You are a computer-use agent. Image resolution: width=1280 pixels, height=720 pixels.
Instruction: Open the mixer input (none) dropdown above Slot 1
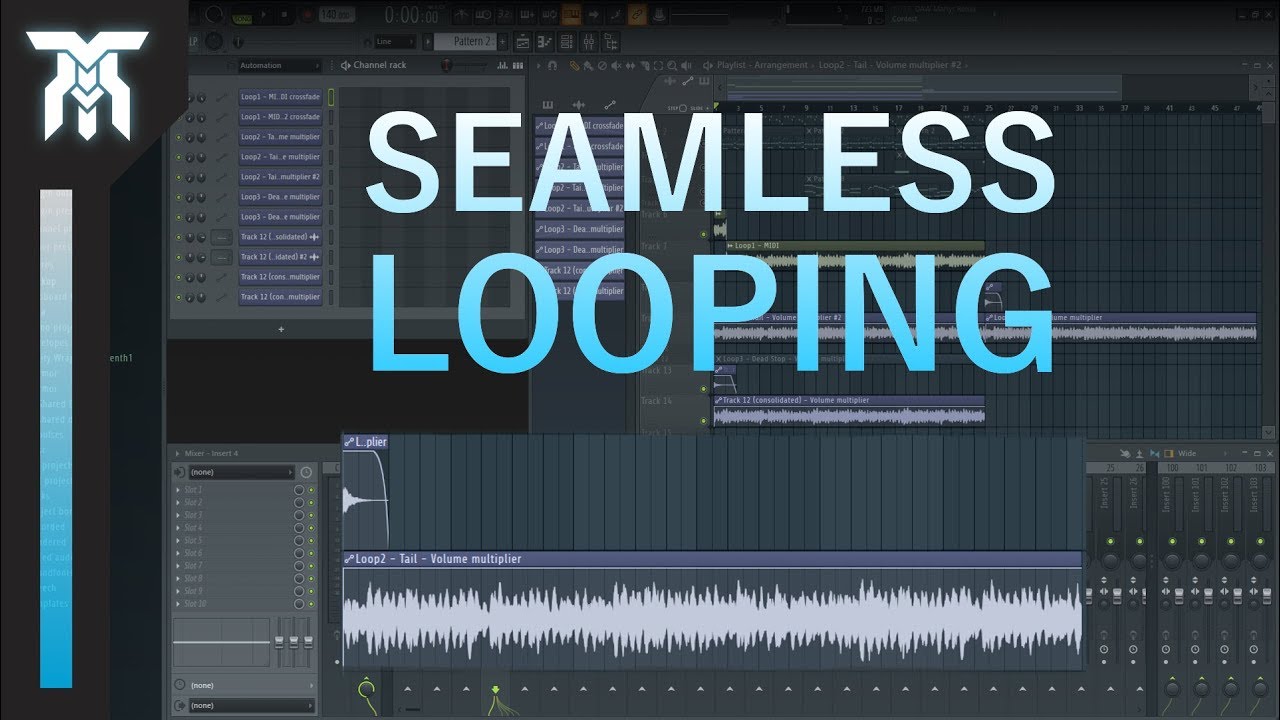pyautogui.click(x=241, y=472)
